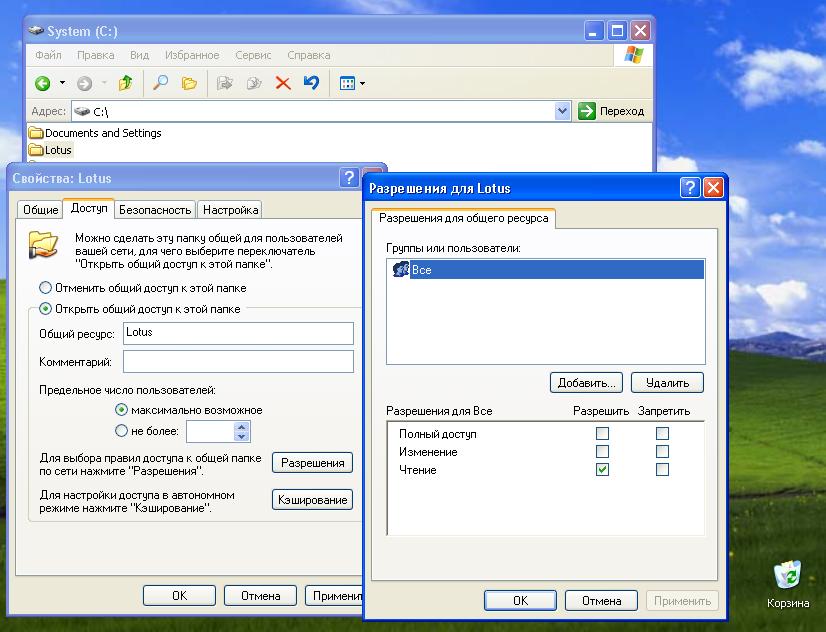The width and height of the screenshot is (826, 632).
Task: Open the Правка menu
Action: coord(95,55)
